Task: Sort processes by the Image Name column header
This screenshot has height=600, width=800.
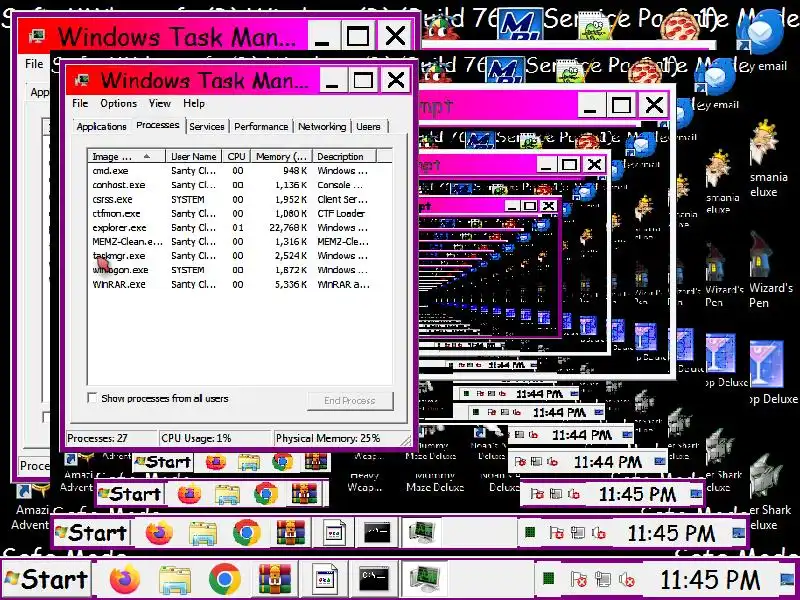Action: [127, 156]
